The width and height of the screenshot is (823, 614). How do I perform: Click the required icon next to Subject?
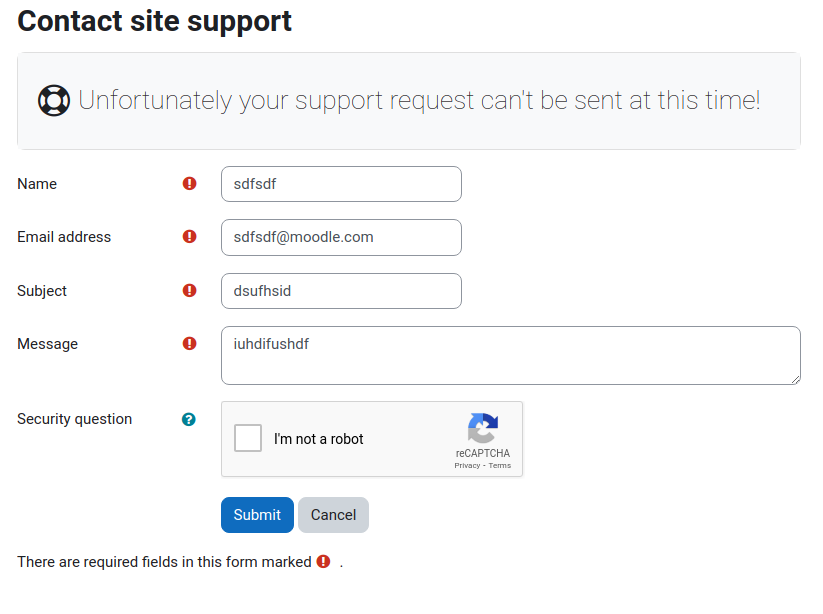[189, 290]
